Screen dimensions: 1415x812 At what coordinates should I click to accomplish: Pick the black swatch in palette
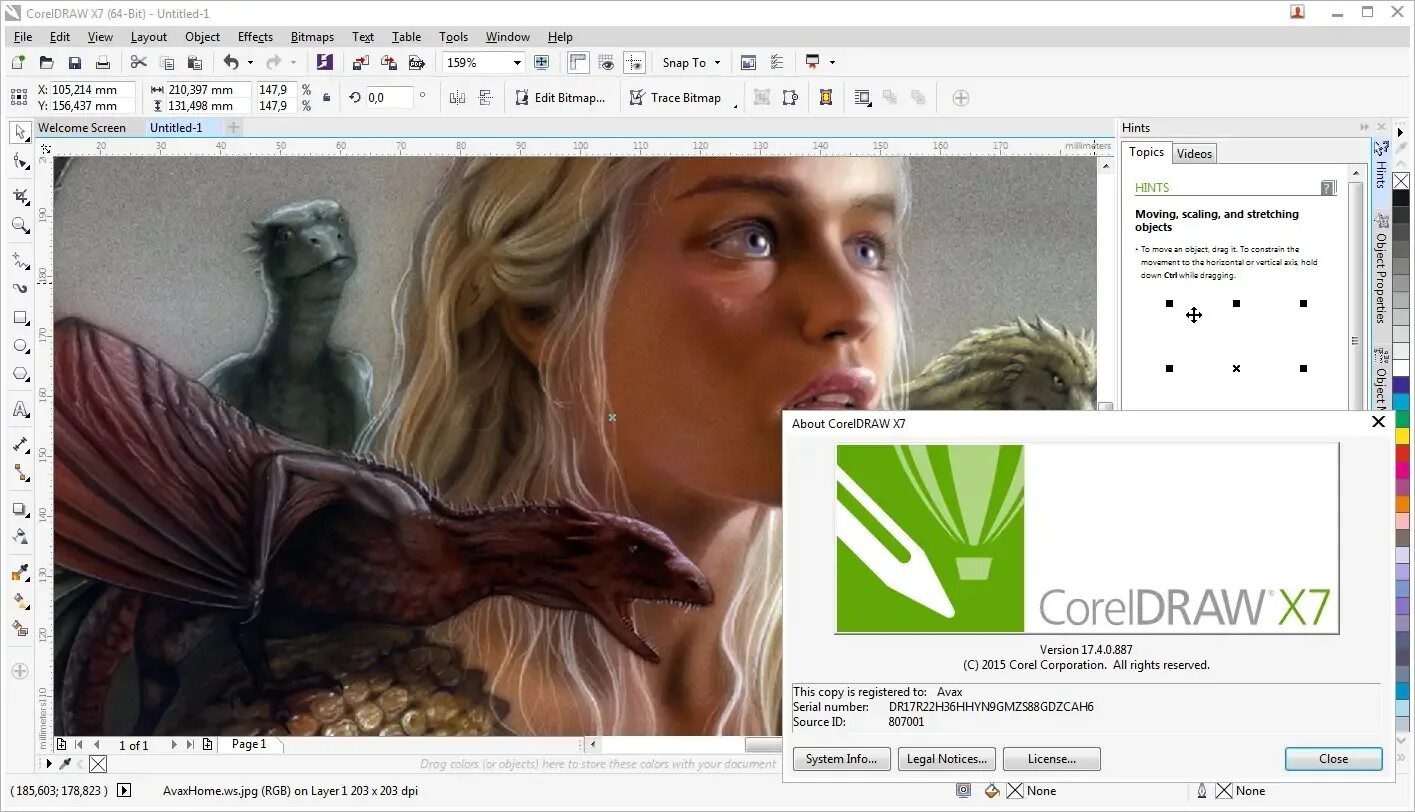[1401, 199]
